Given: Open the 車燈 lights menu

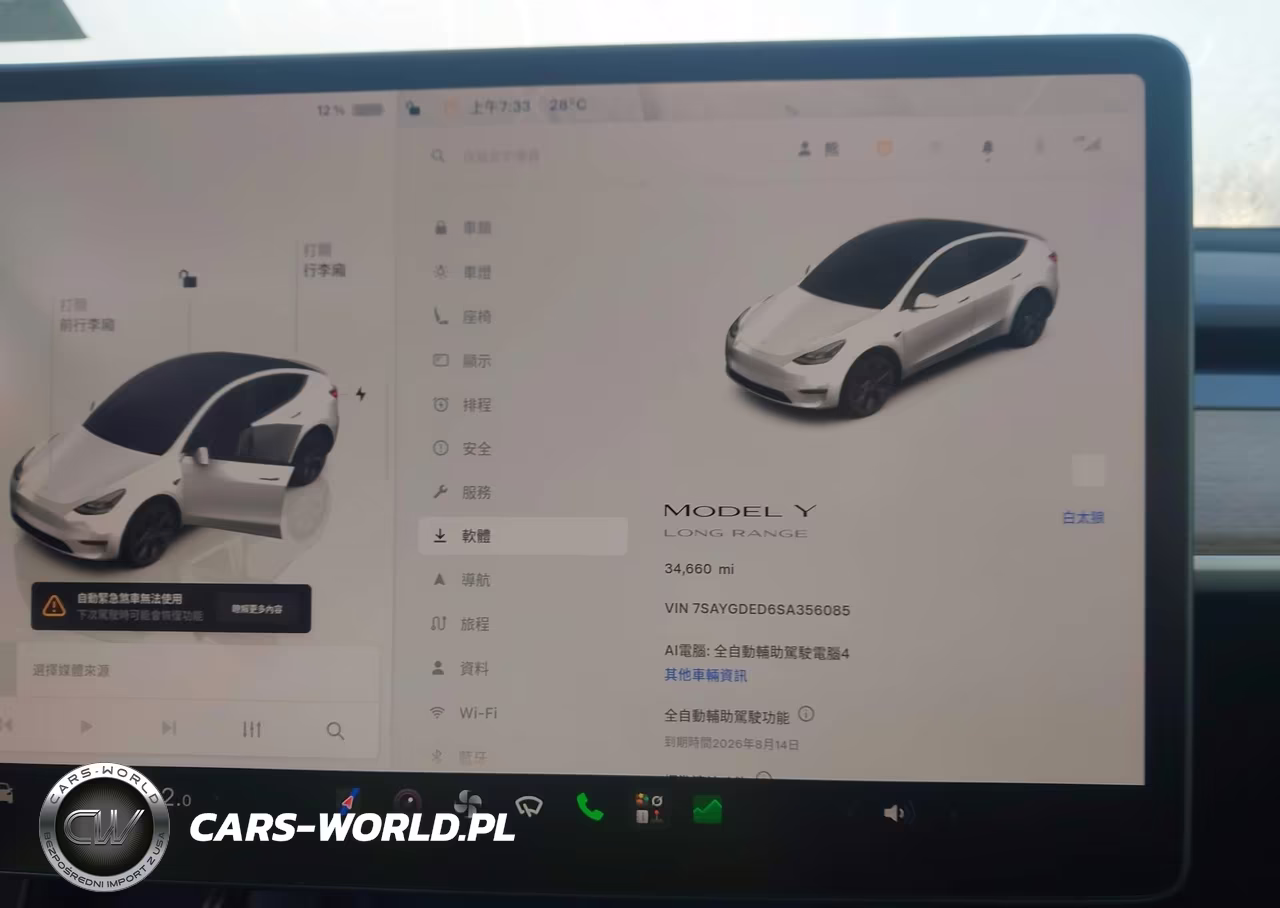Looking at the screenshot, I should coord(463,272).
